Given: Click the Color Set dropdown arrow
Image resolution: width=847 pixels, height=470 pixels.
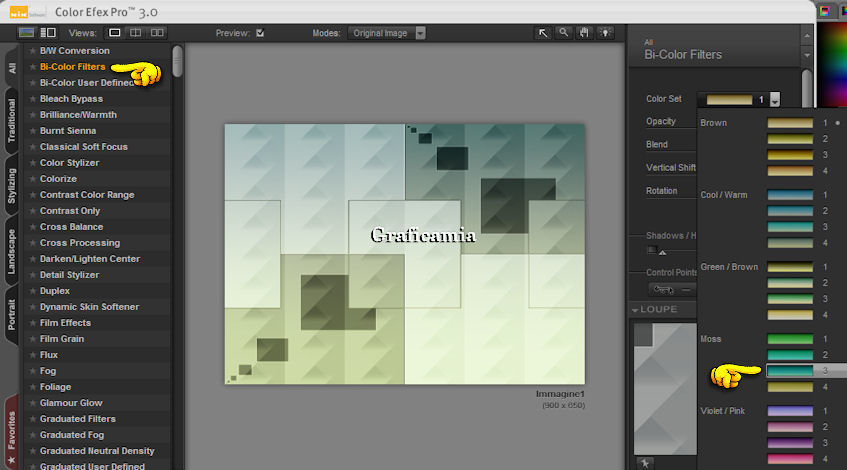Looking at the screenshot, I should pyautogui.click(x=774, y=100).
